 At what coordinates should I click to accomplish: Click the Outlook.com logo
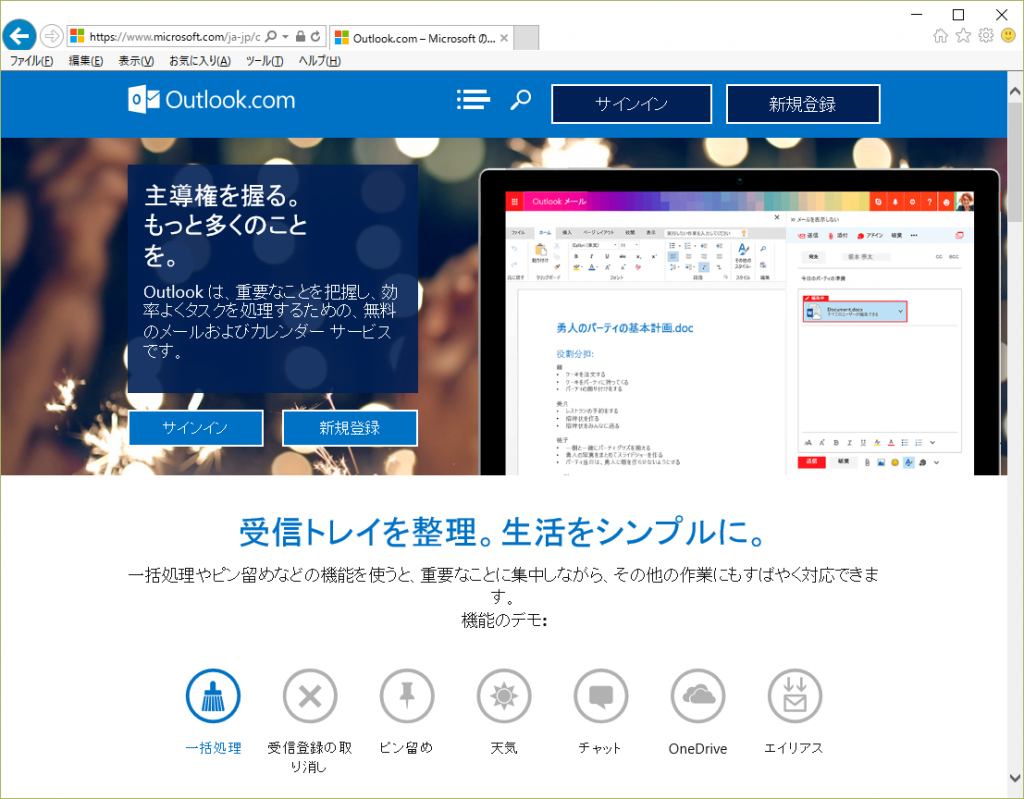212,99
